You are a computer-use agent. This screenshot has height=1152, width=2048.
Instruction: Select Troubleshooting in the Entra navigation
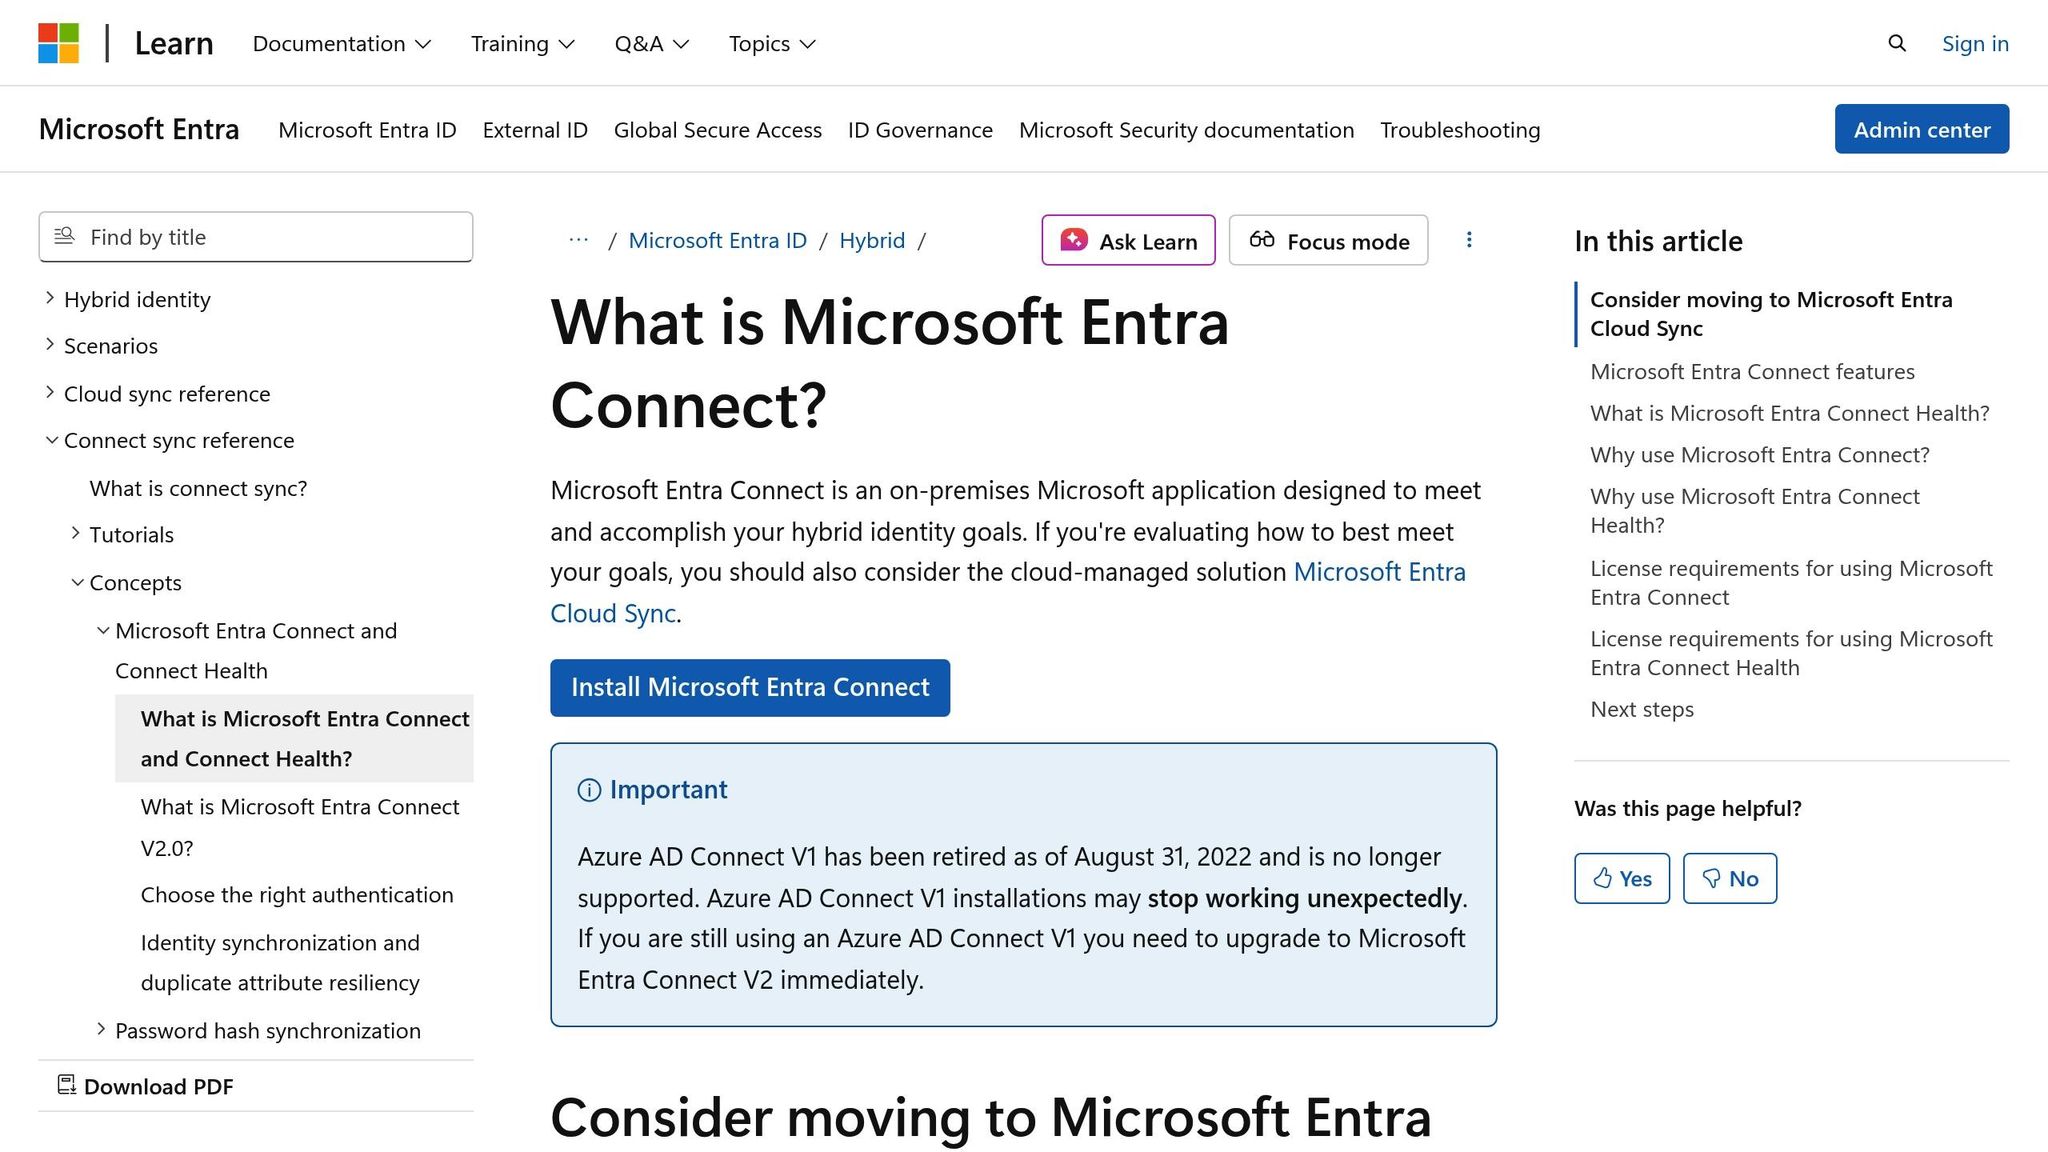click(1460, 129)
